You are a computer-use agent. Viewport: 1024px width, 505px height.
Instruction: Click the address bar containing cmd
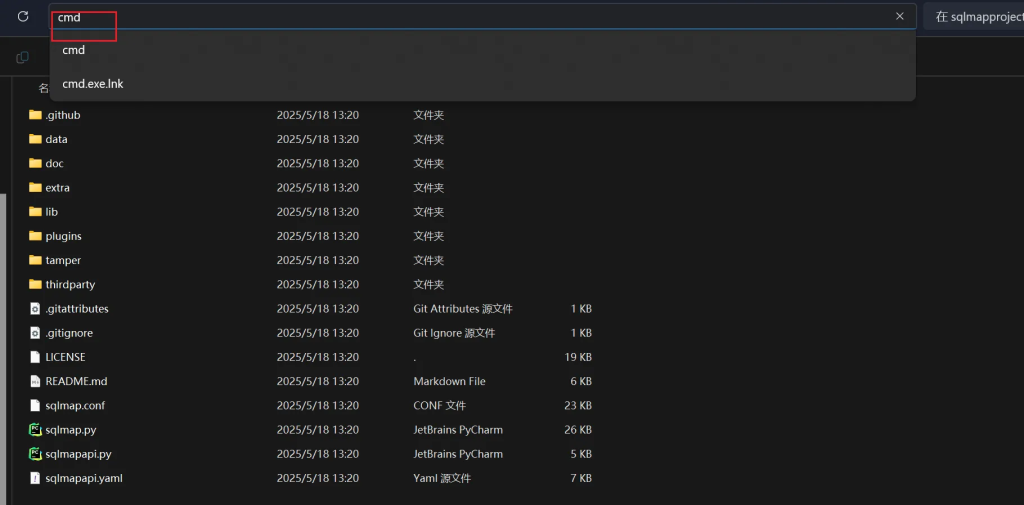pos(483,16)
